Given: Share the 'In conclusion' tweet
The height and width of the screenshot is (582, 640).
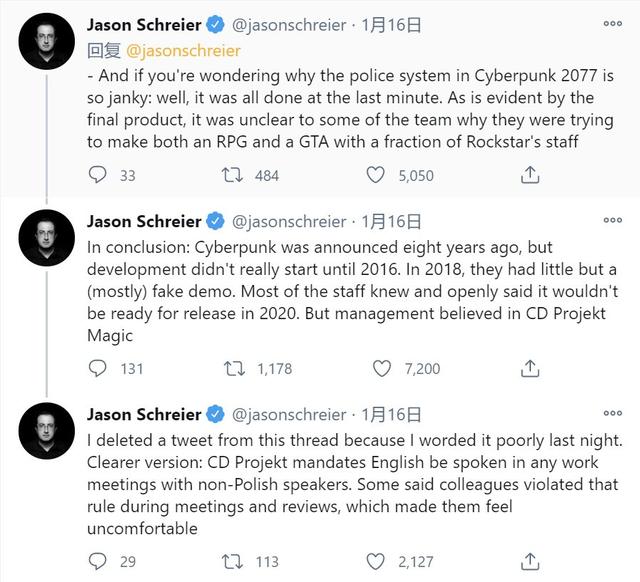Looking at the screenshot, I should click(x=530, y=368).
